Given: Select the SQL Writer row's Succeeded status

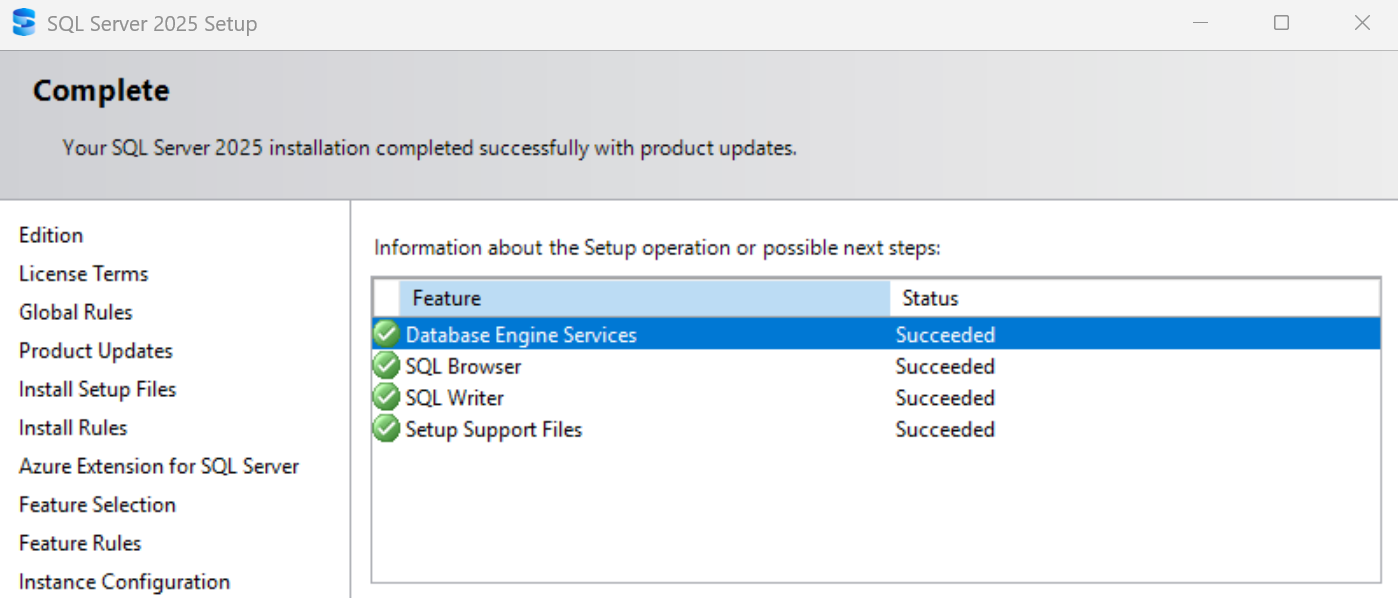Looking at the screenshot, I should click(944, 398).
